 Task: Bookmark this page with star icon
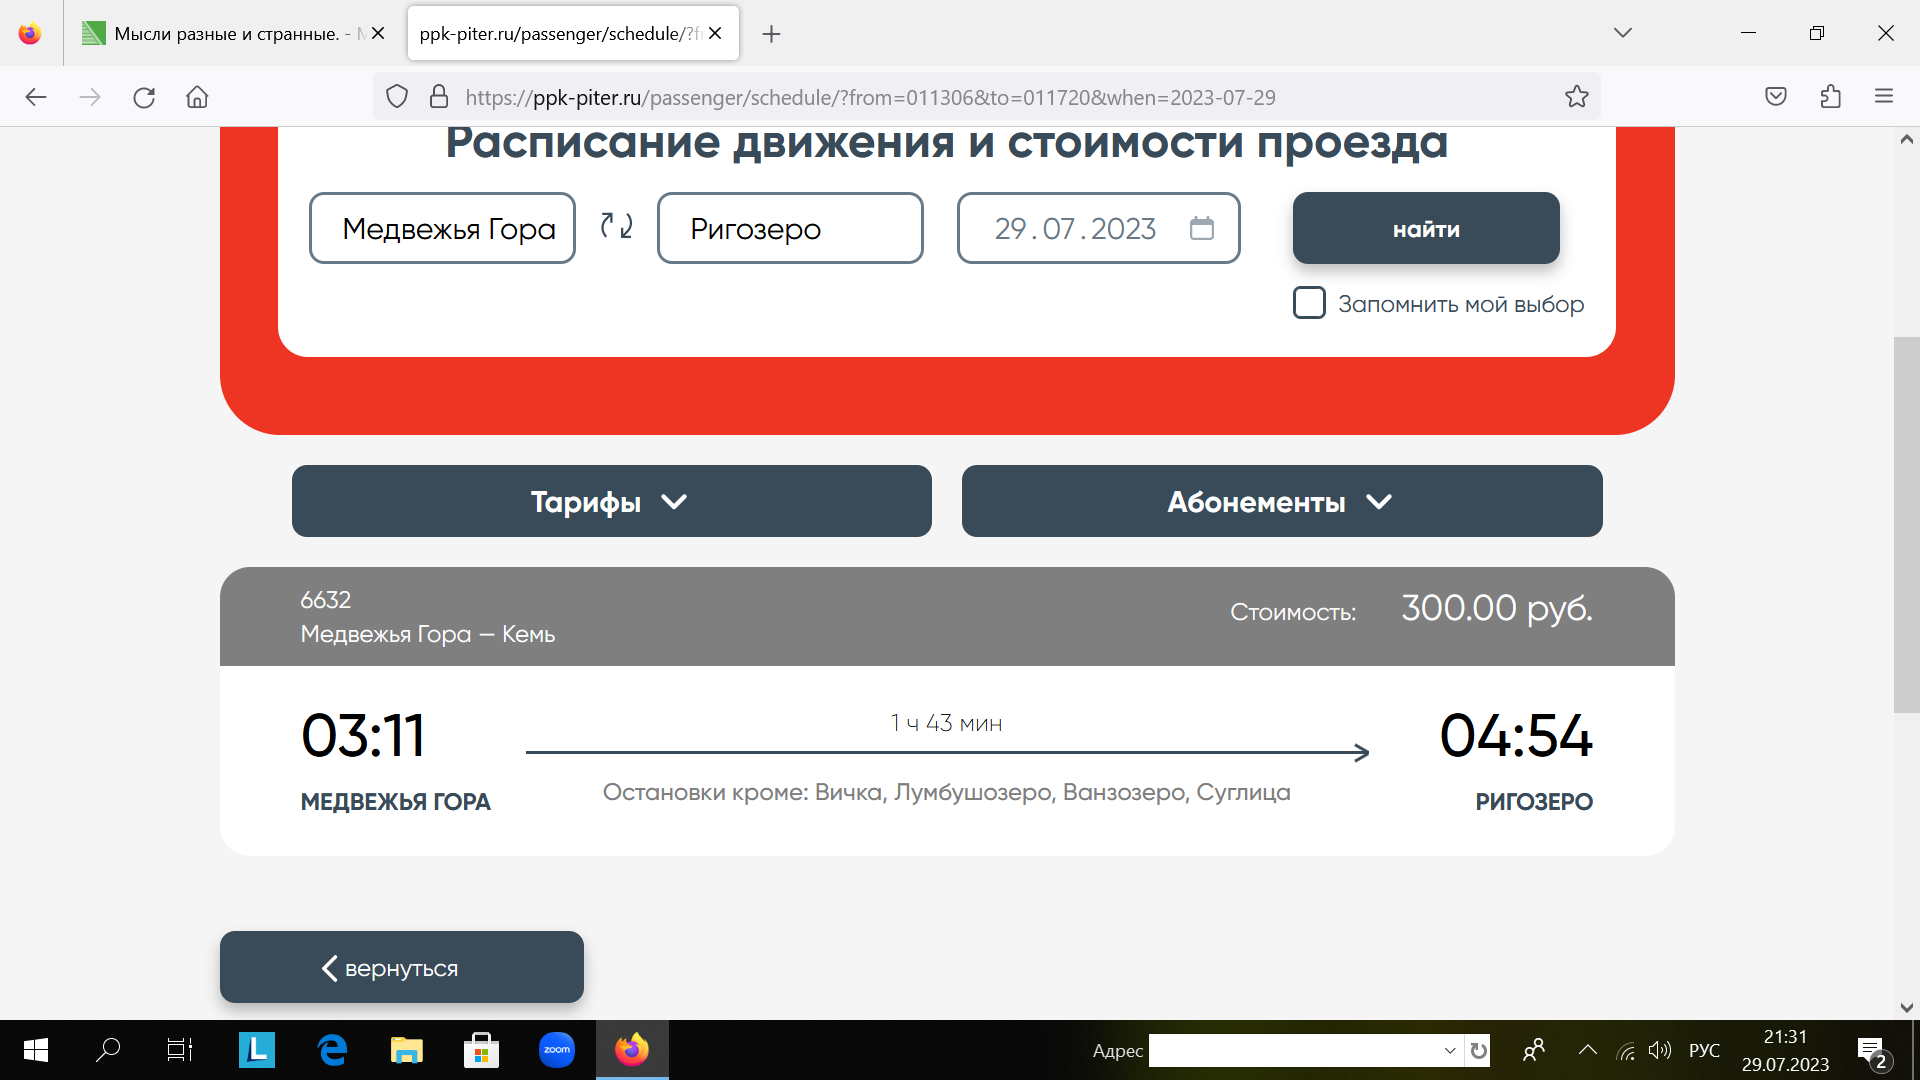(x=1576, y=97)
